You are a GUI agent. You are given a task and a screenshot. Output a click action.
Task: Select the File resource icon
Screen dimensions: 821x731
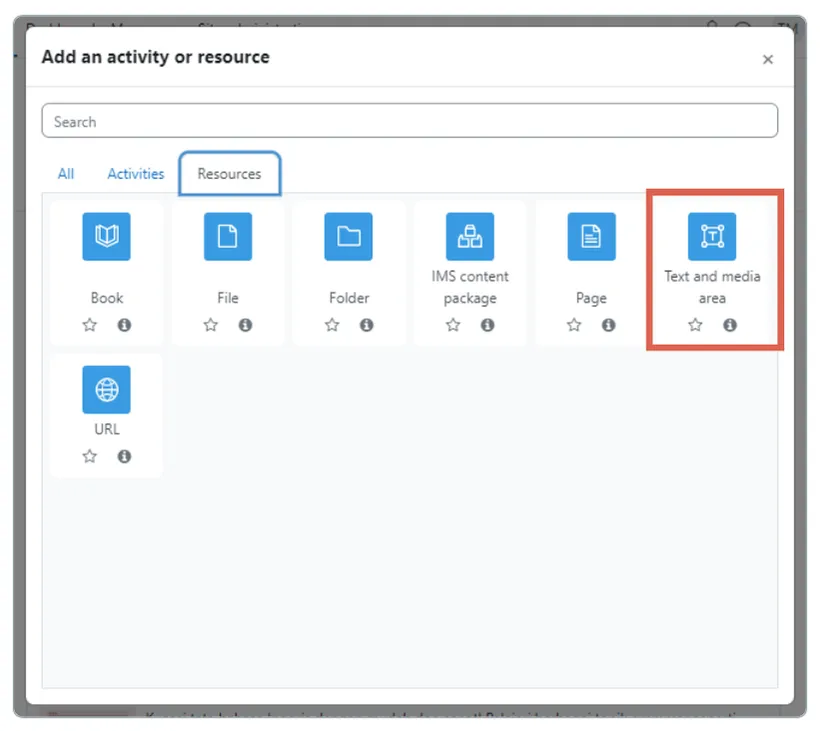pos(227,237)
